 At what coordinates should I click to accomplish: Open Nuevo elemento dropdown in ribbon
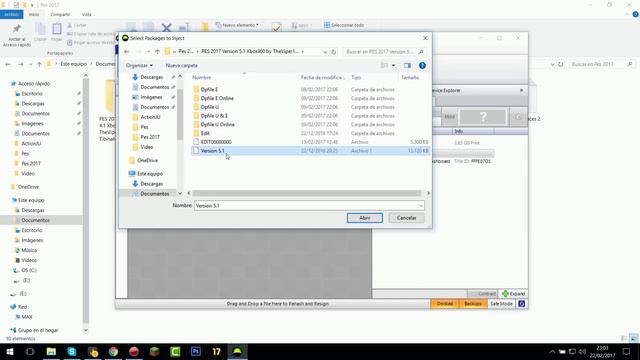(237, 25)
